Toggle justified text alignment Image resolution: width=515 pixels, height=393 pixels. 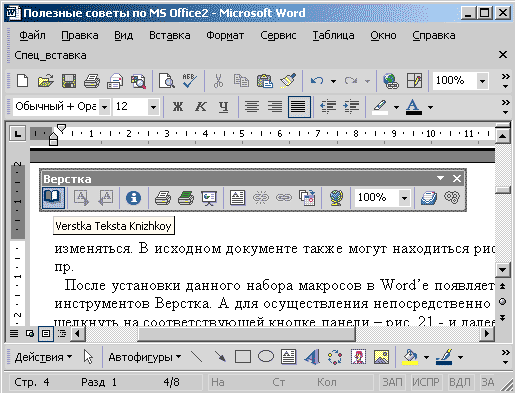299,107
